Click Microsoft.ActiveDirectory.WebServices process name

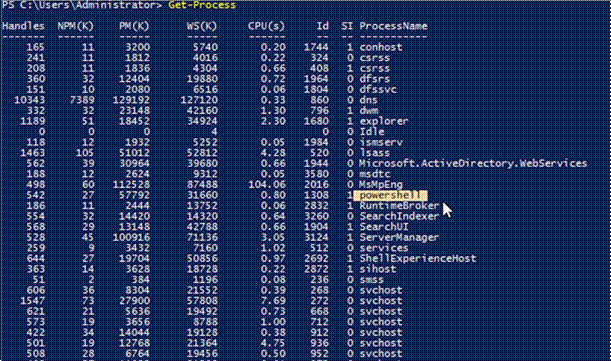473,163
